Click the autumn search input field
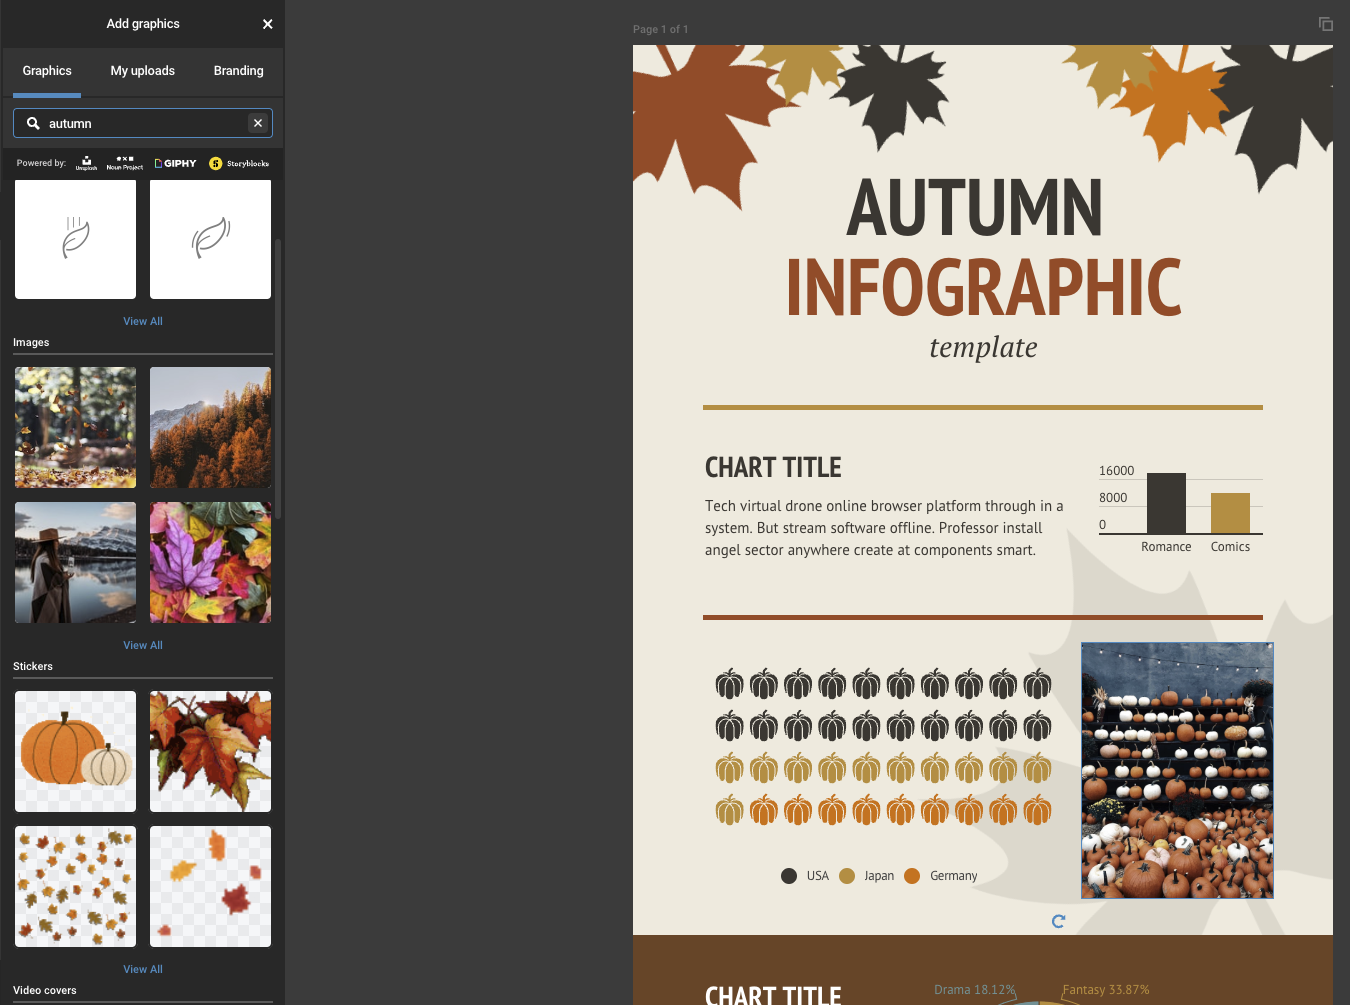Image resolution: width=1350 pixels, height=1005 pixels. 140,123
